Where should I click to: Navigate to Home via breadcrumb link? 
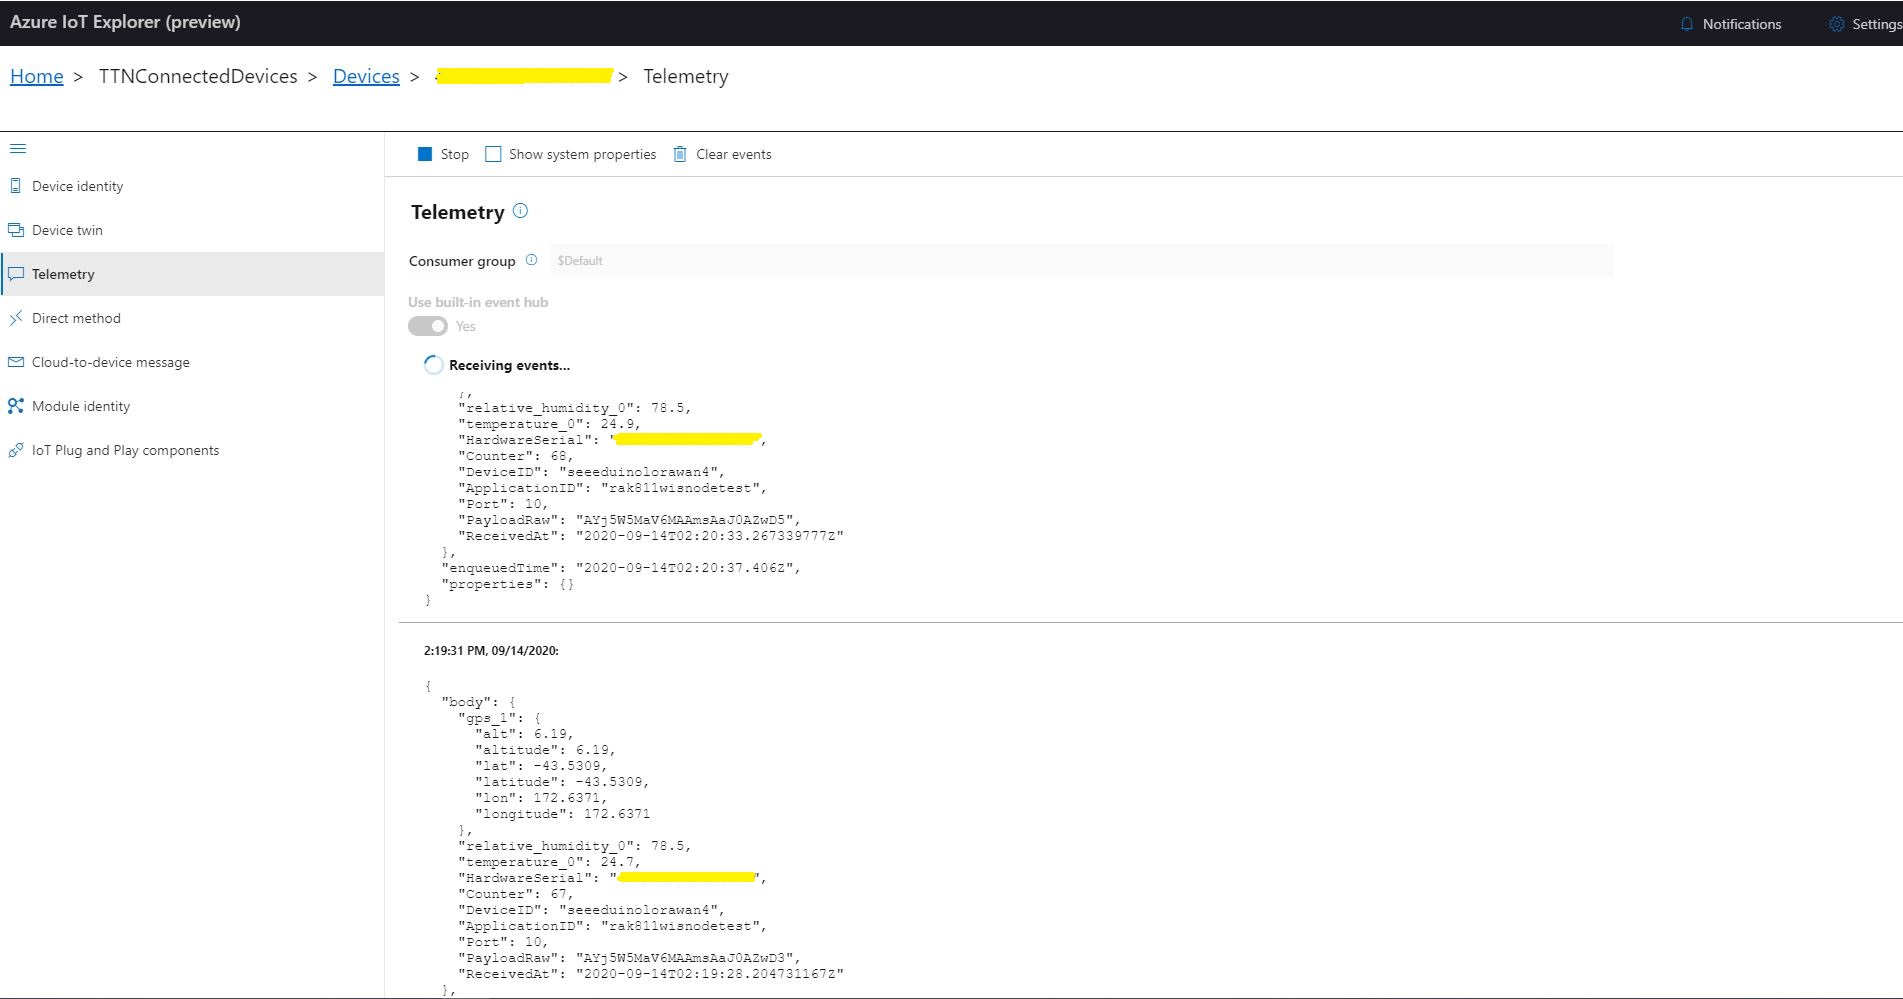36,76
